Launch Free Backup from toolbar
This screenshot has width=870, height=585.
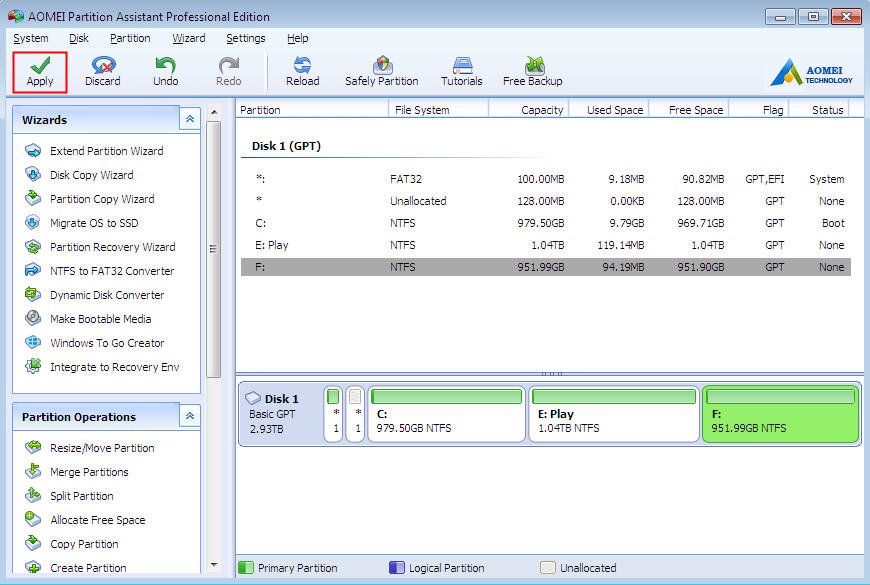point(533,72)
